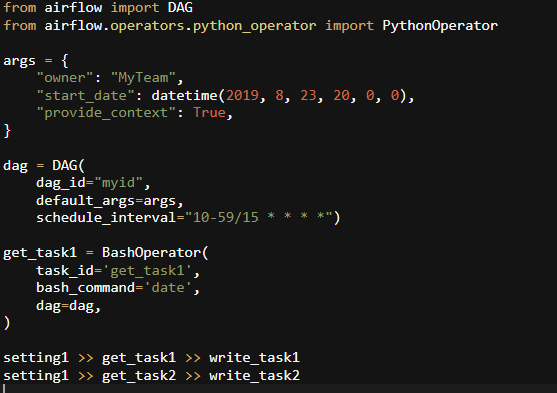Click 'setting1' on the first chain line

point(36,358)
